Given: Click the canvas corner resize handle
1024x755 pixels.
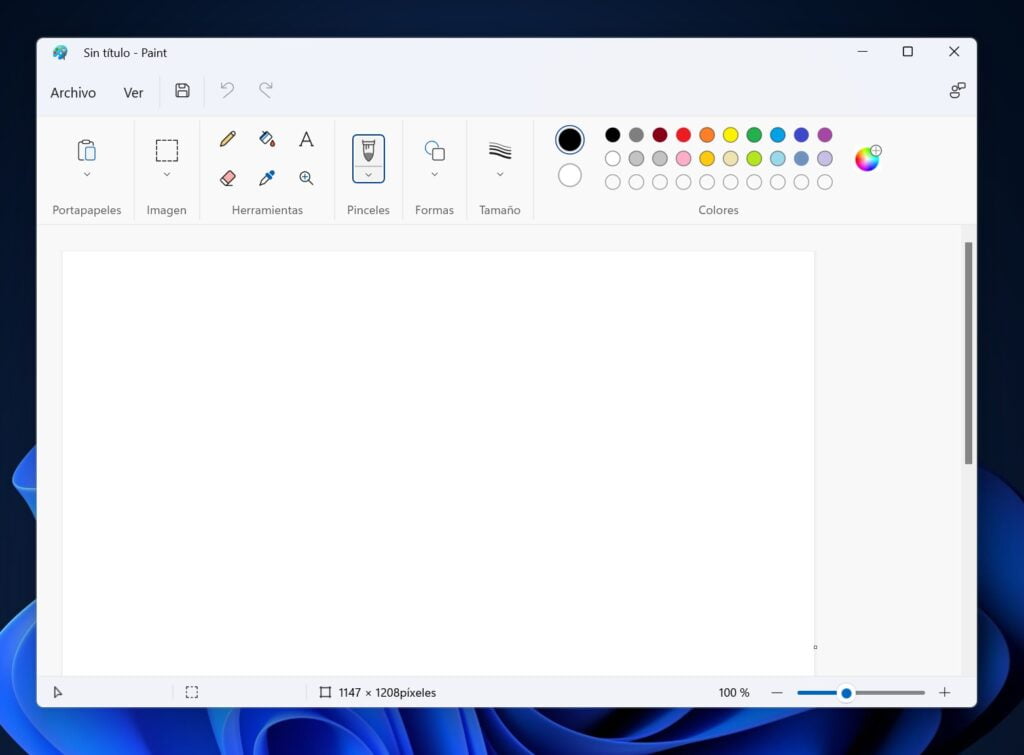Looking at the screenshot, I should 815,647.
